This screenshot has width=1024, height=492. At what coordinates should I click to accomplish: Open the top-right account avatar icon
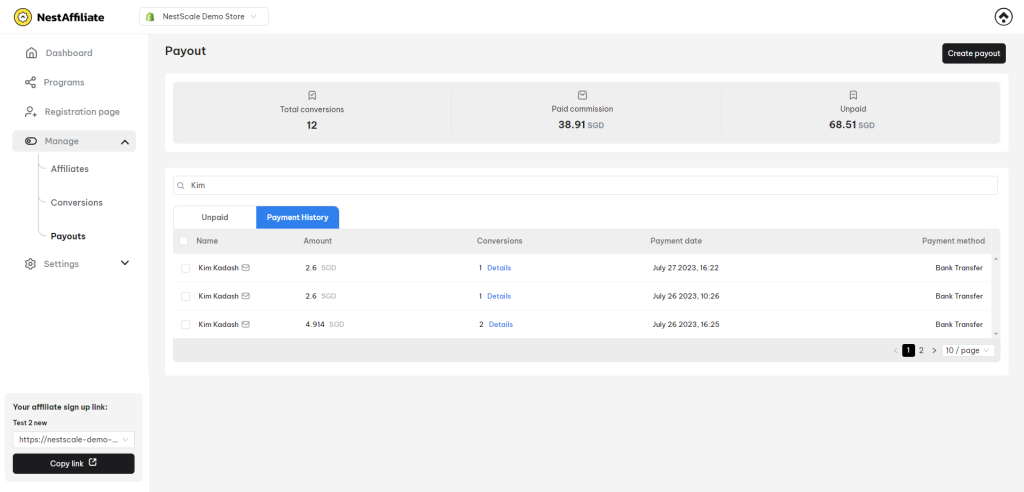click(1003, 17)
